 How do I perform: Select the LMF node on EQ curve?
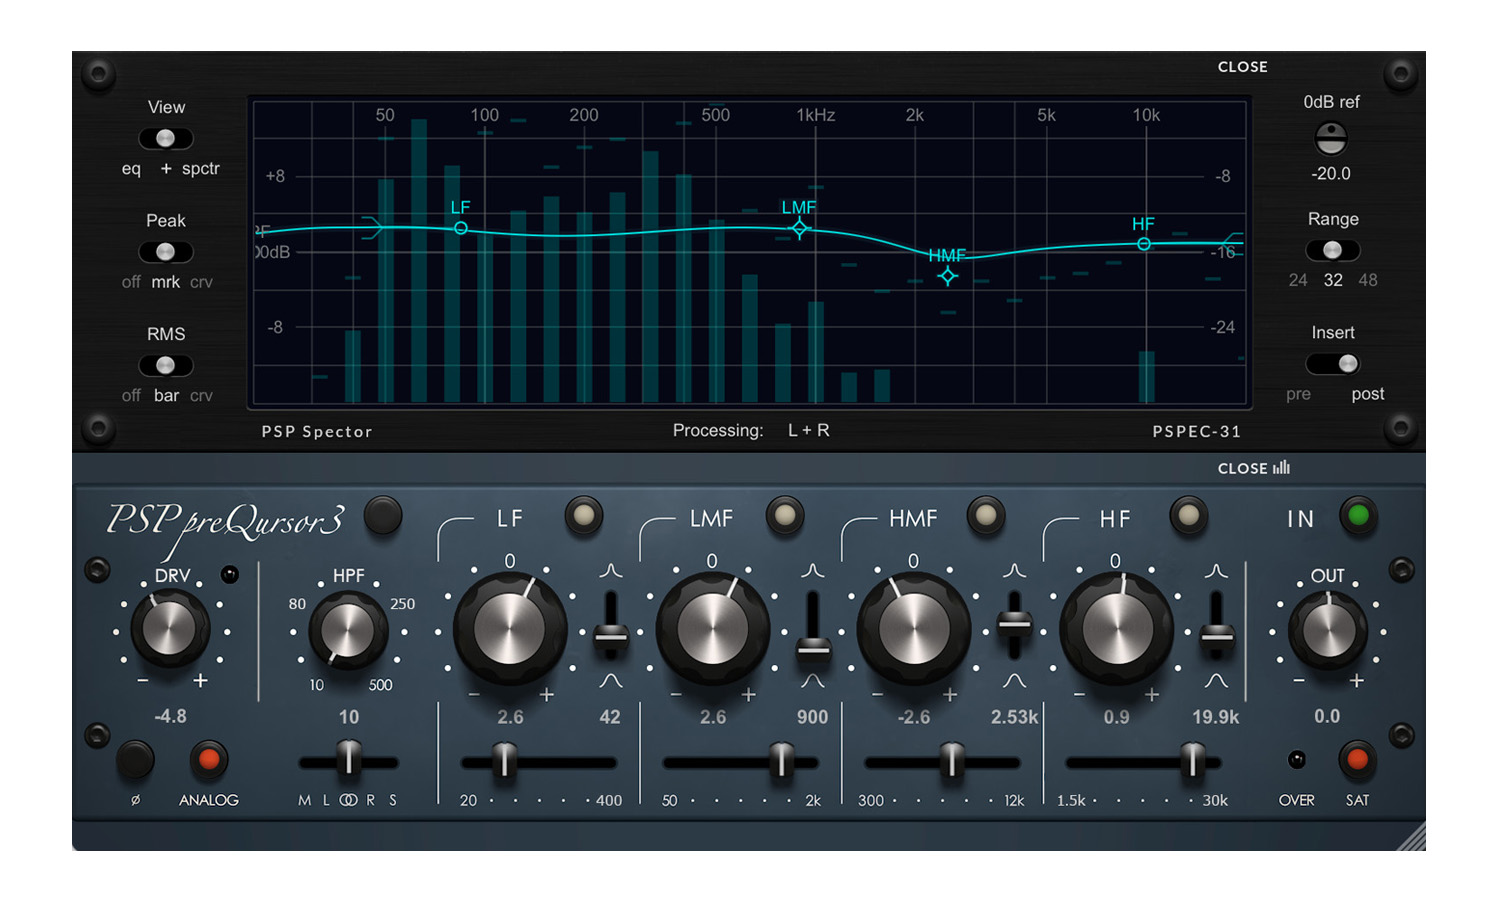click(x=799, y=229)
